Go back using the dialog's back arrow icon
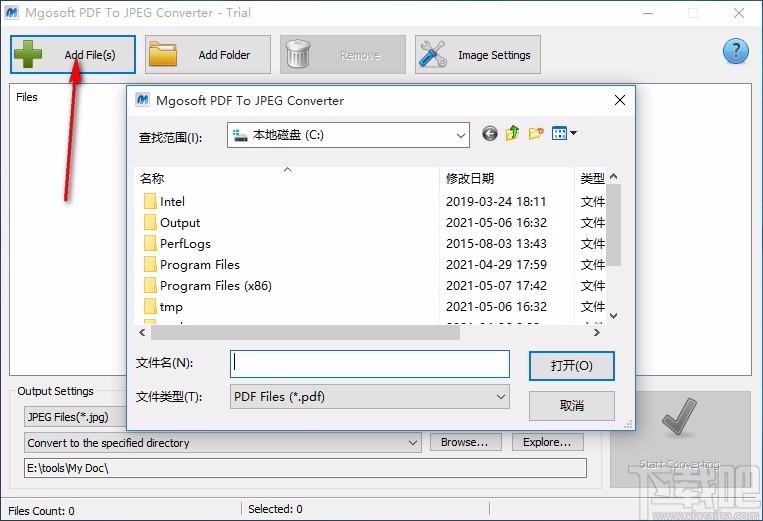Image resolution: width=763 pixels, height=521 pixels. click(x=490, y=133)
